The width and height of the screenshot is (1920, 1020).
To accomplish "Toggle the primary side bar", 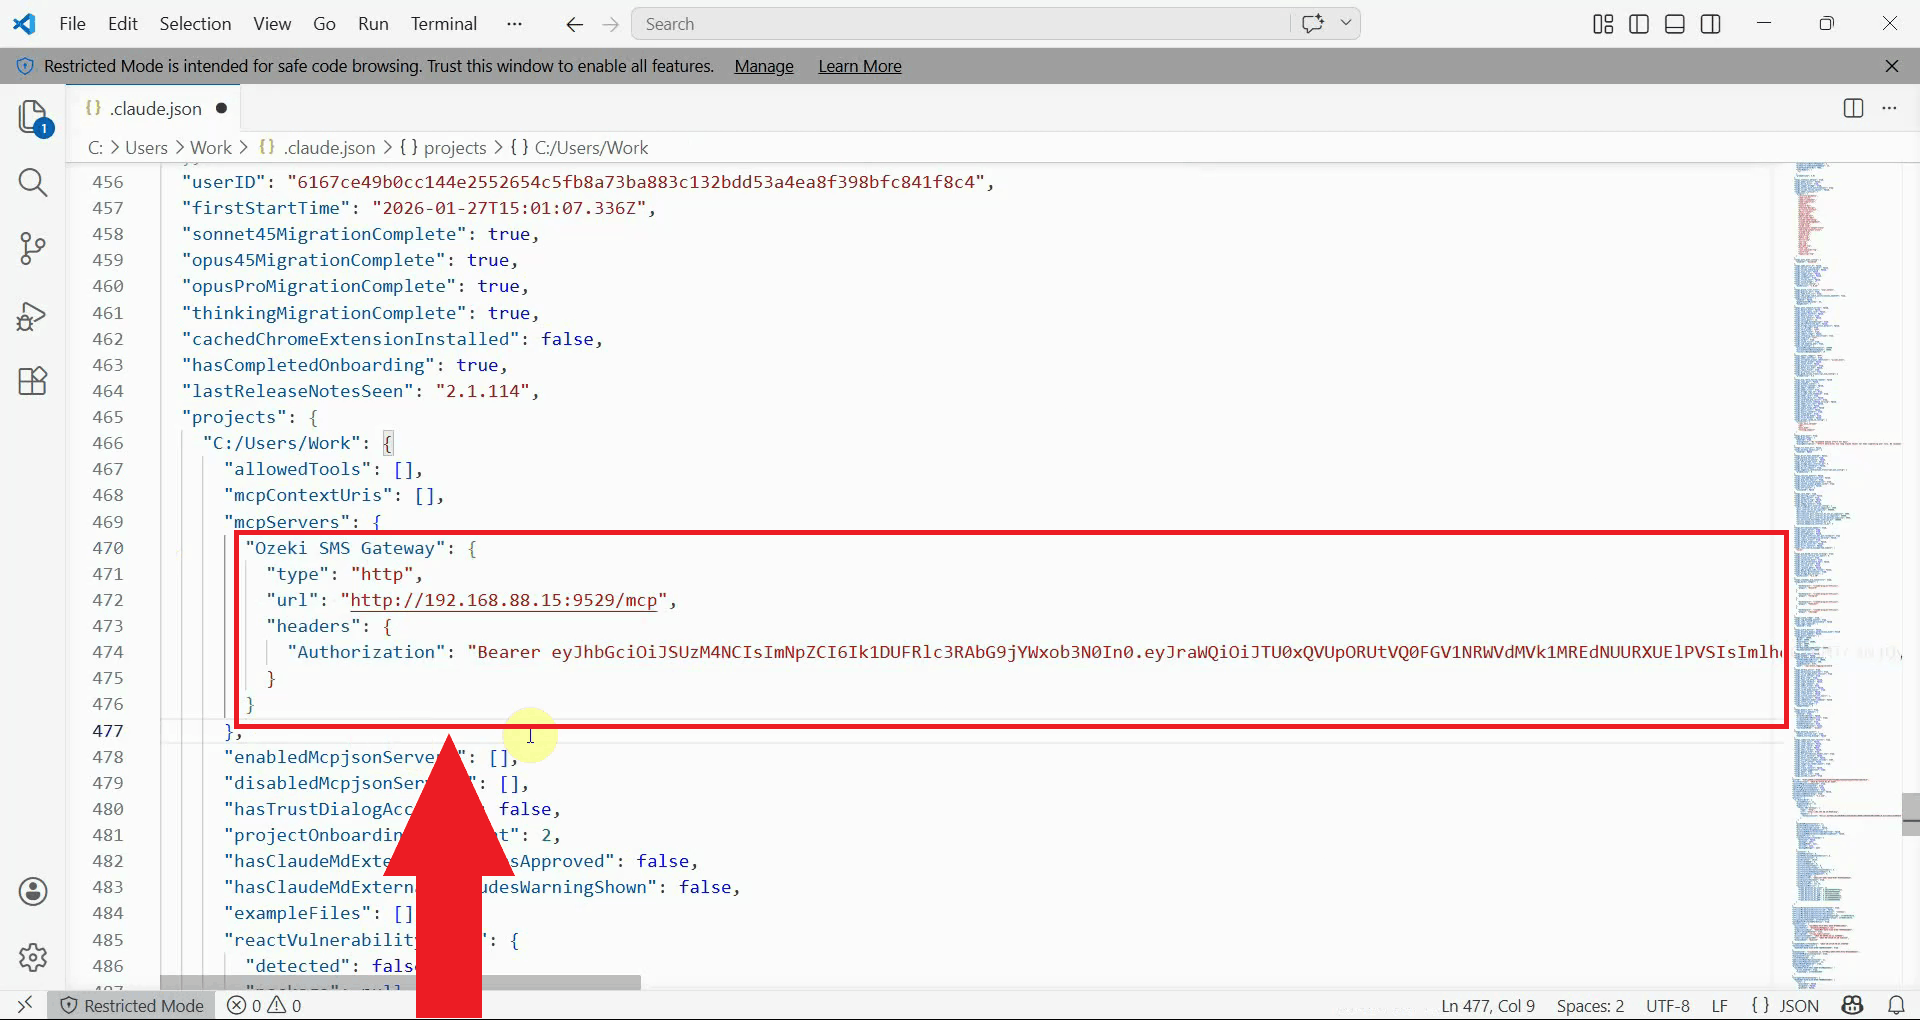I will (1639, 24).
